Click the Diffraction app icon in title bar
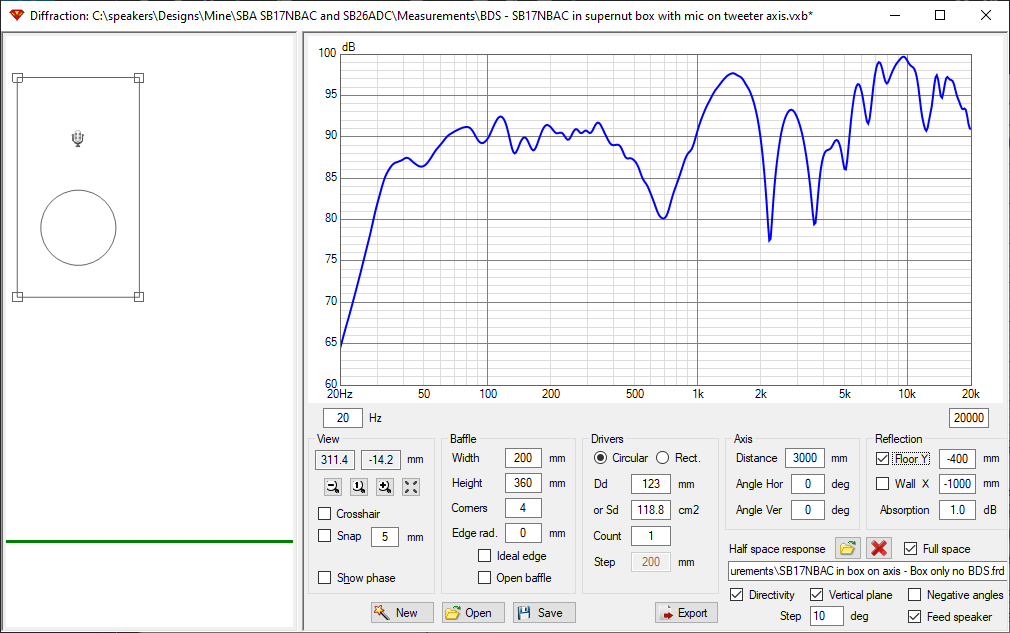Screen dimensions: 1010x633 [17, 15]
